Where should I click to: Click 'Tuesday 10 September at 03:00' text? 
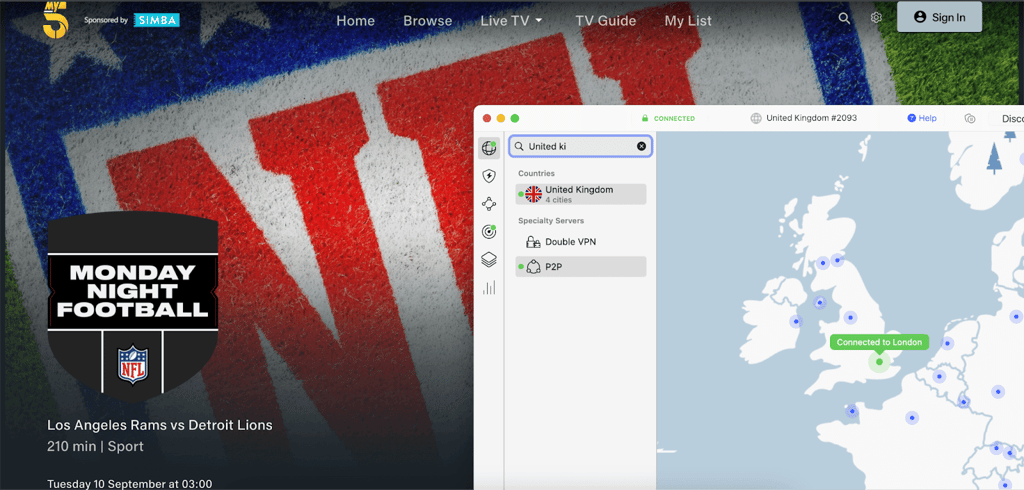[x=129, y=484]
